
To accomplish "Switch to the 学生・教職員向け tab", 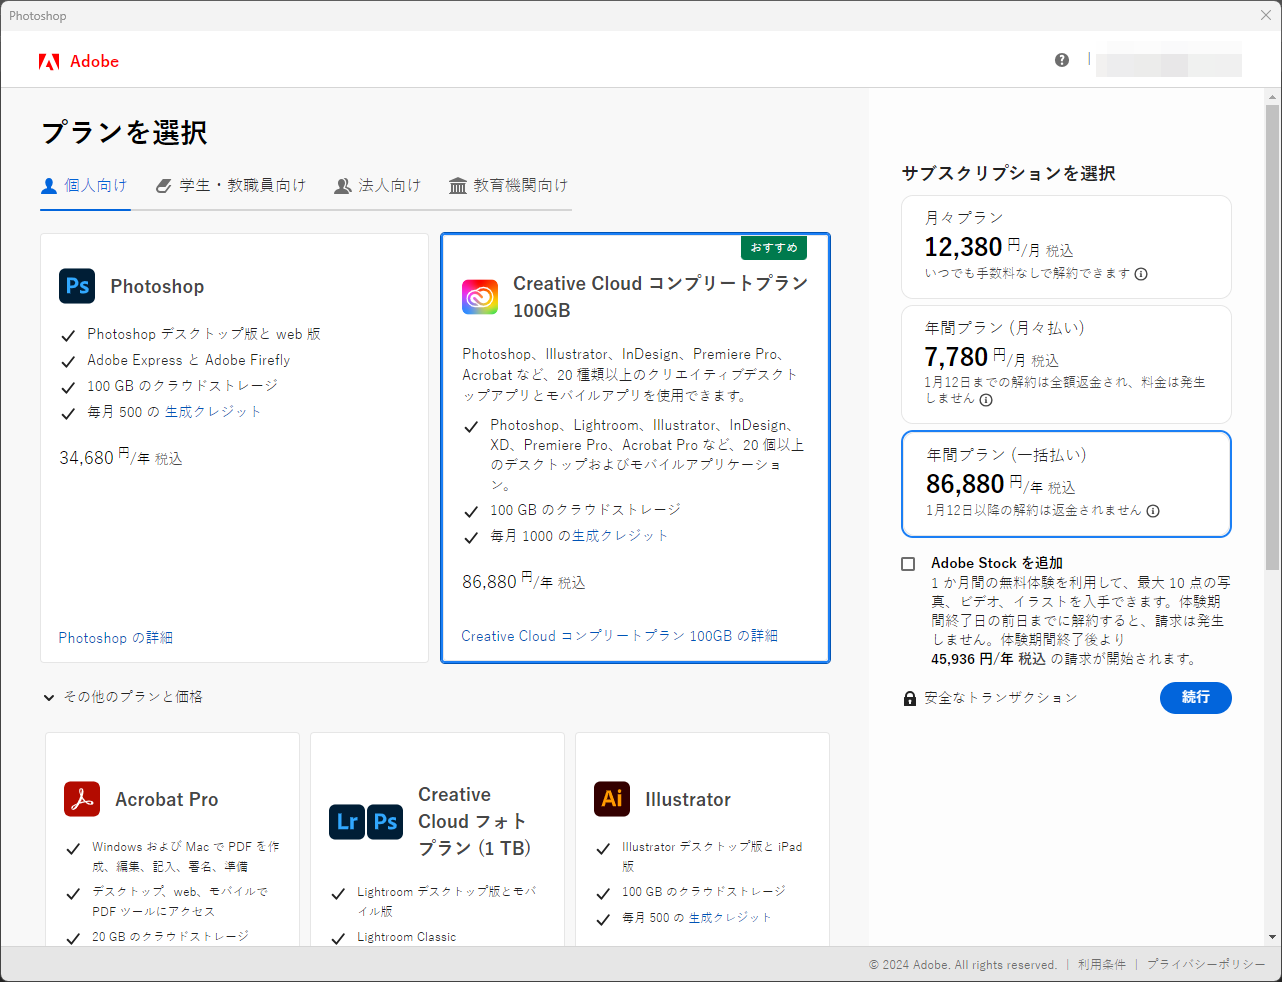I will (x=231, y=186).
